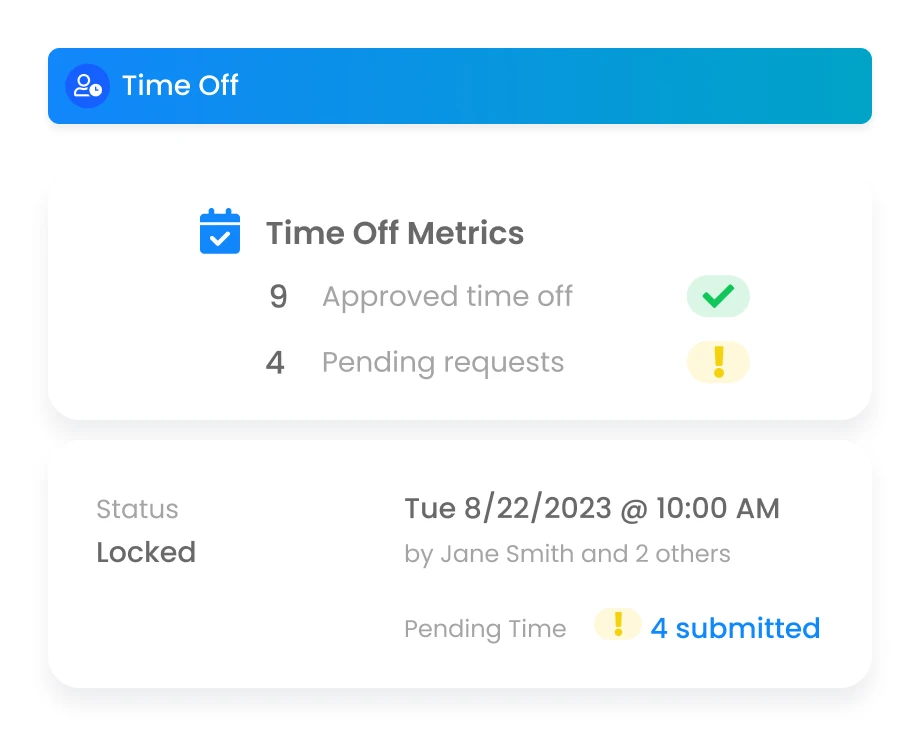The height and width of the screenshot is (736, 920).
Task: Click the yellow exclamation badge beside Pending requests
Action: coord(718,362)
